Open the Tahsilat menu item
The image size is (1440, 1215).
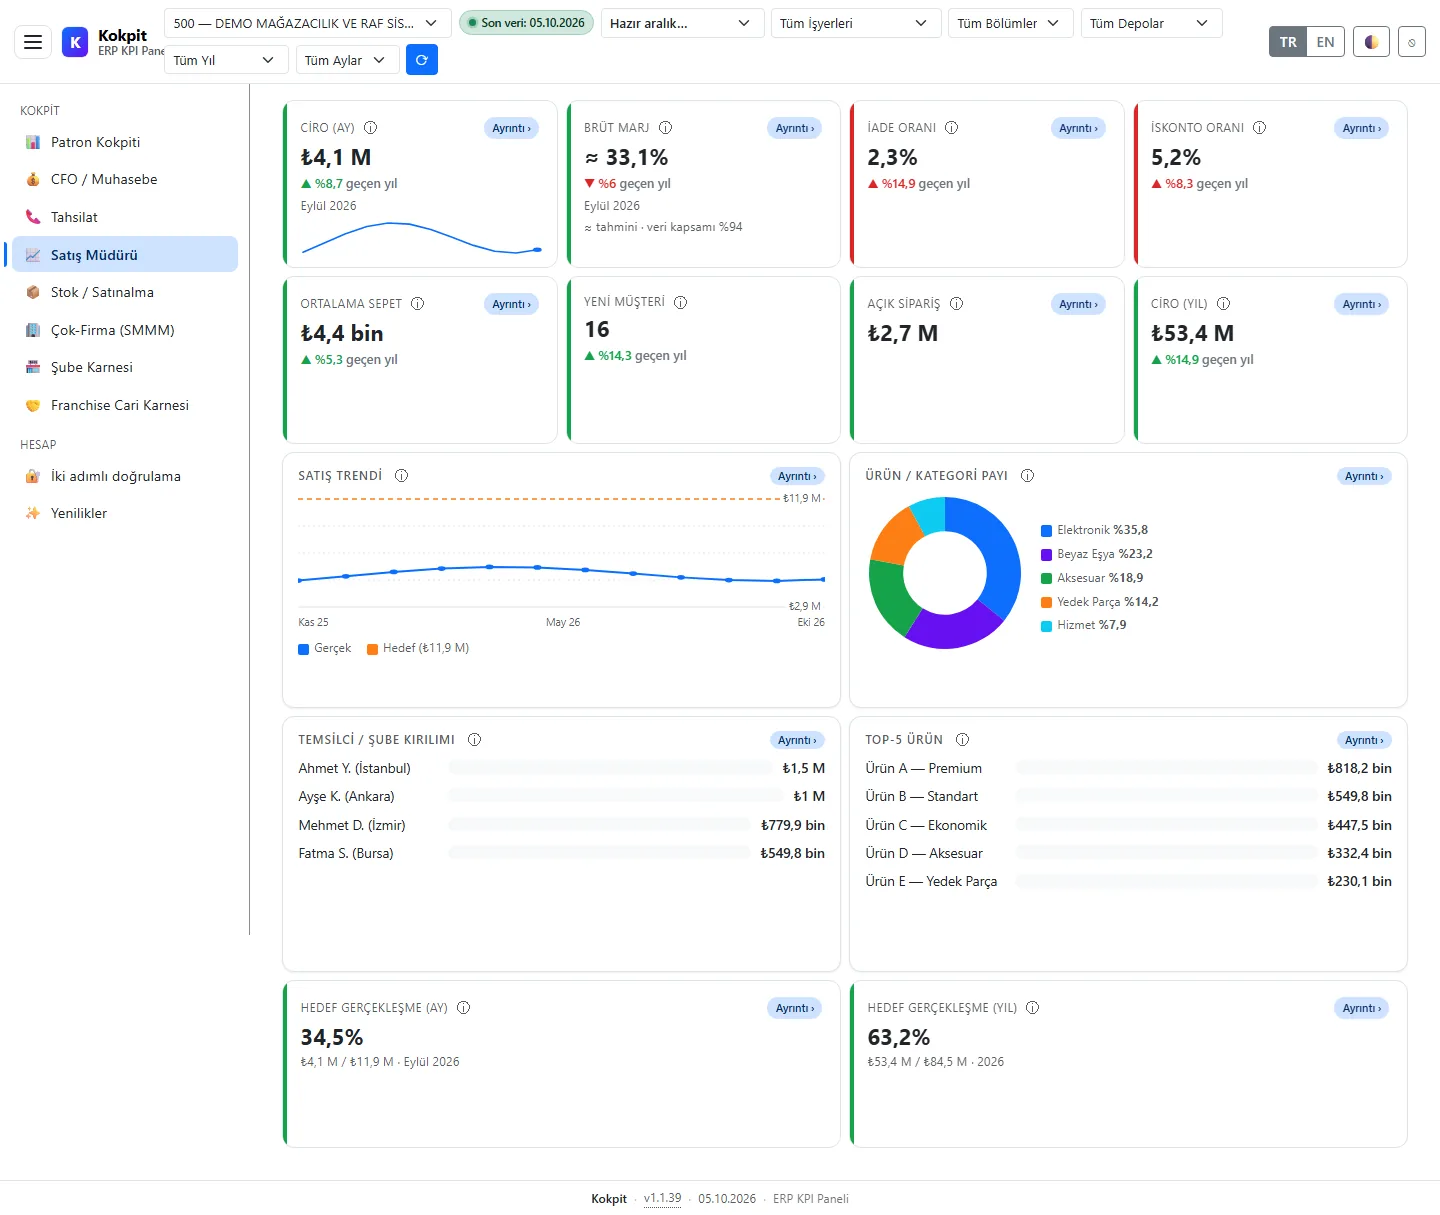click(x=125, y=217)
